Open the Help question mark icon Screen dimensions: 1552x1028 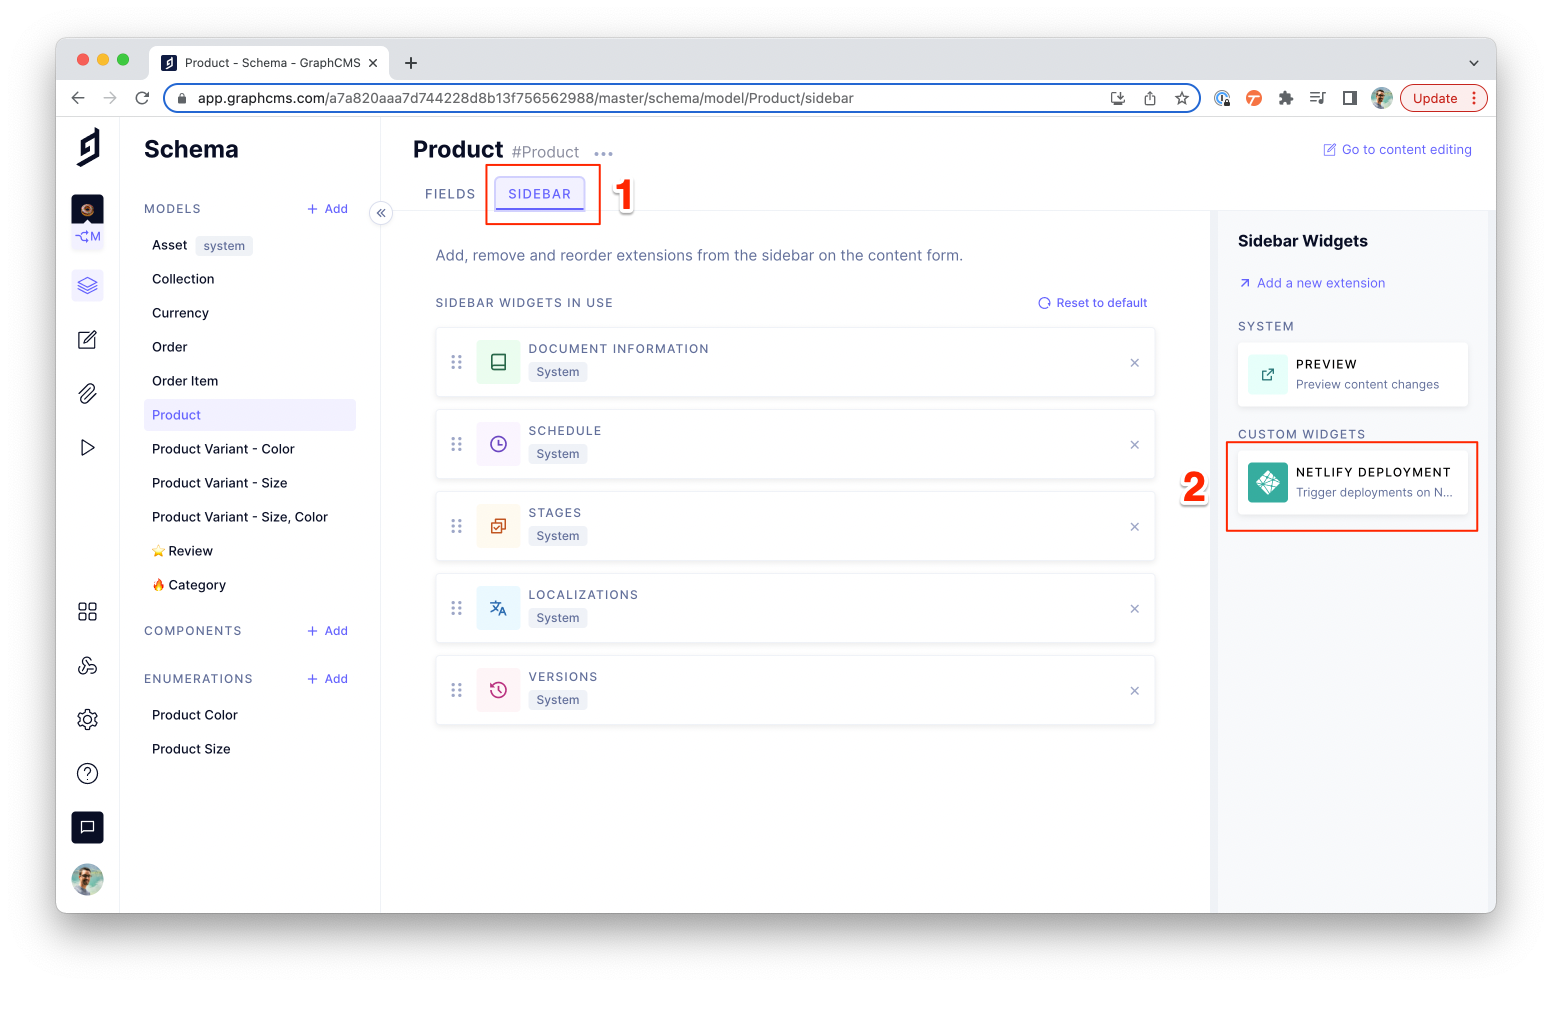(88, 773)
